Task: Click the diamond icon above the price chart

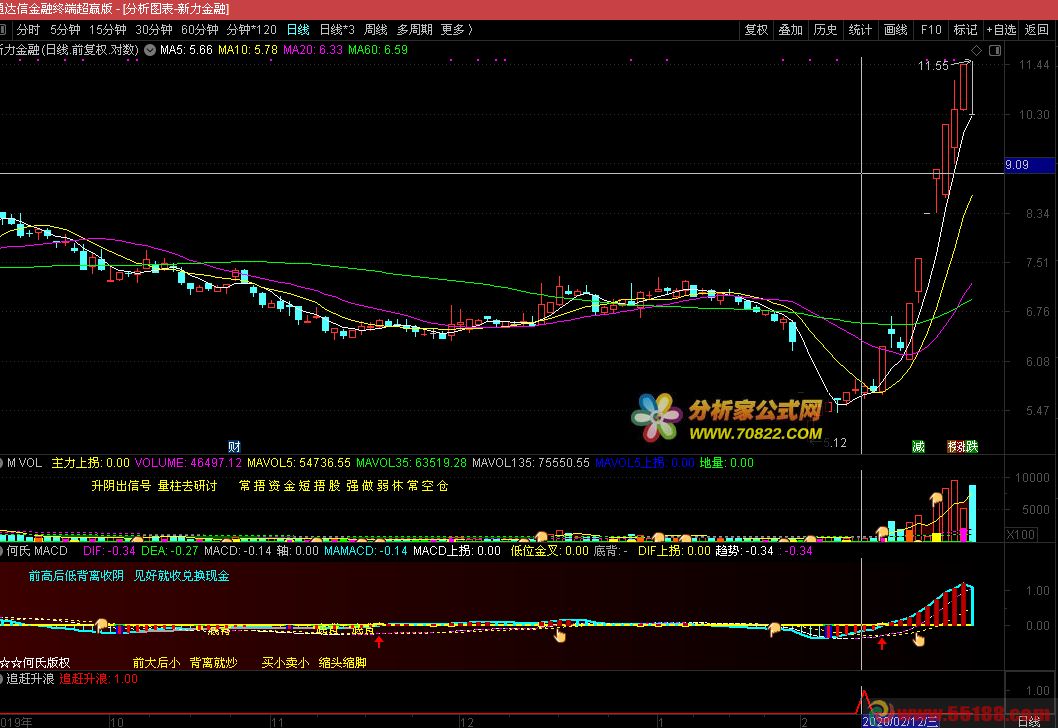Action: click(976, 49)
